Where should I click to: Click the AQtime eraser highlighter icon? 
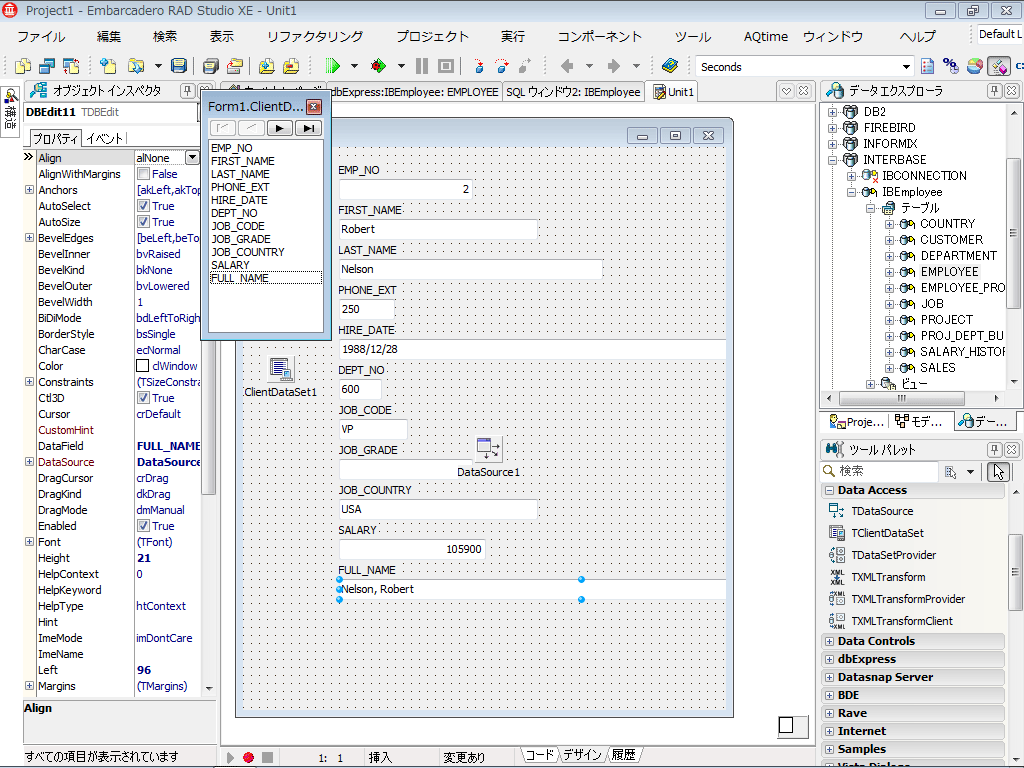[999, 66]
